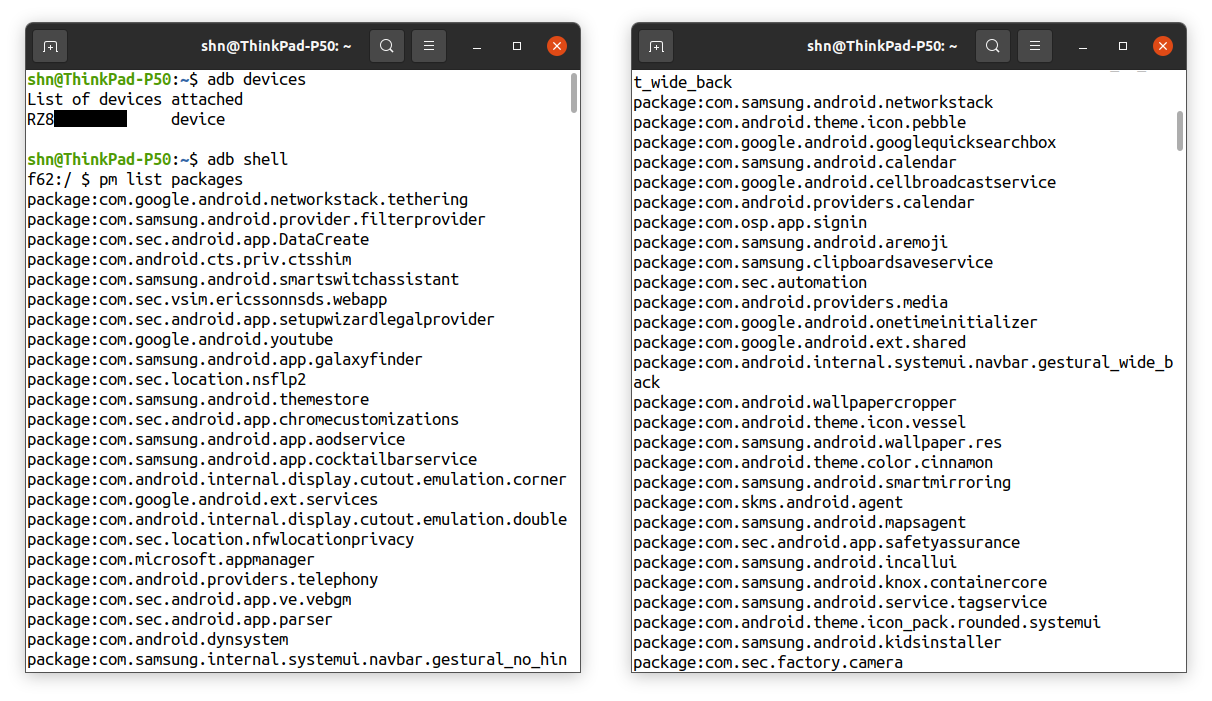Click the com.sec.android.app.DataCreate line

coord(198,239)
